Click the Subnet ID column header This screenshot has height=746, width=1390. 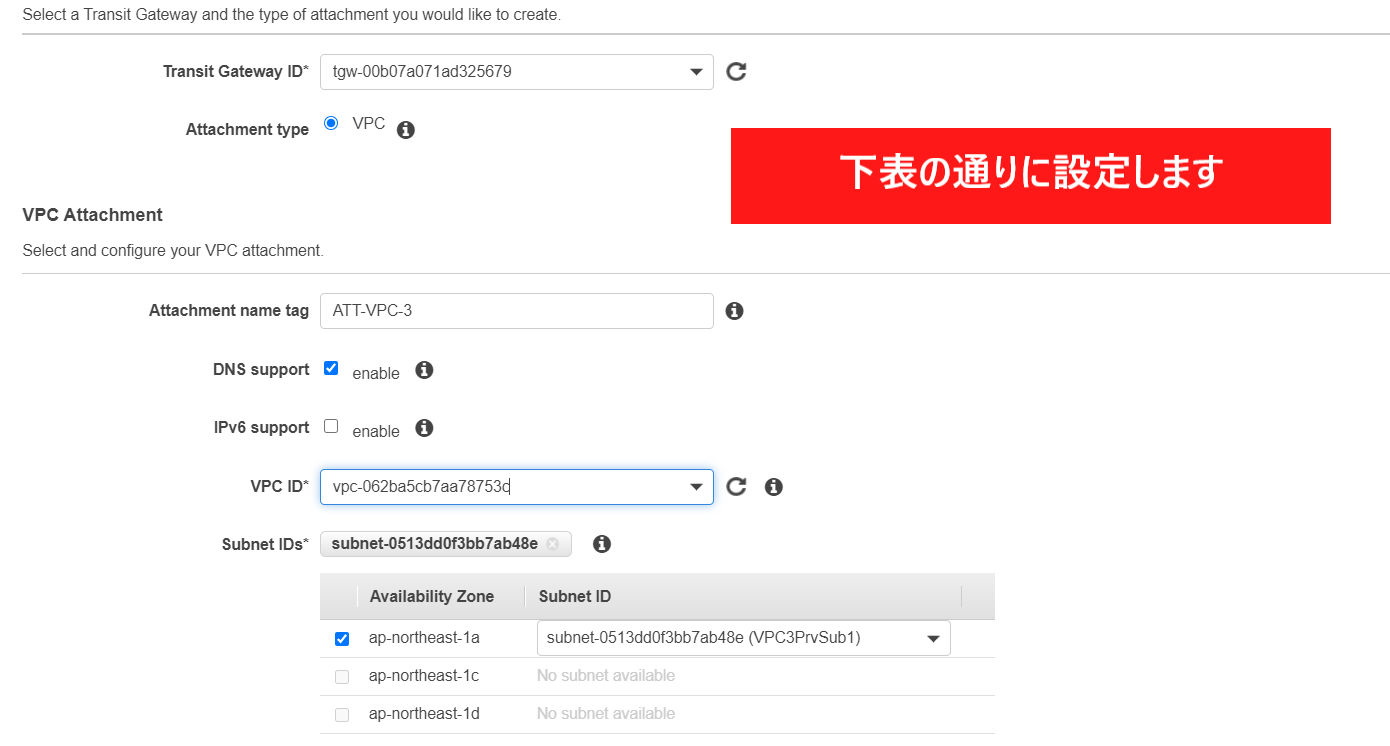coord(575,597)
